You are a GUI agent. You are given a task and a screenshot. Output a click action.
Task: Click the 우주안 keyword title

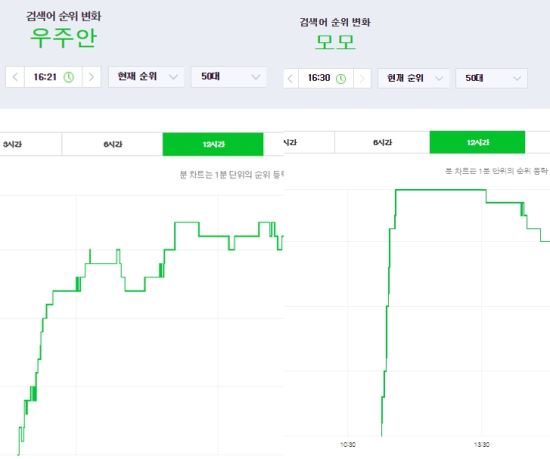pos(63,38)
